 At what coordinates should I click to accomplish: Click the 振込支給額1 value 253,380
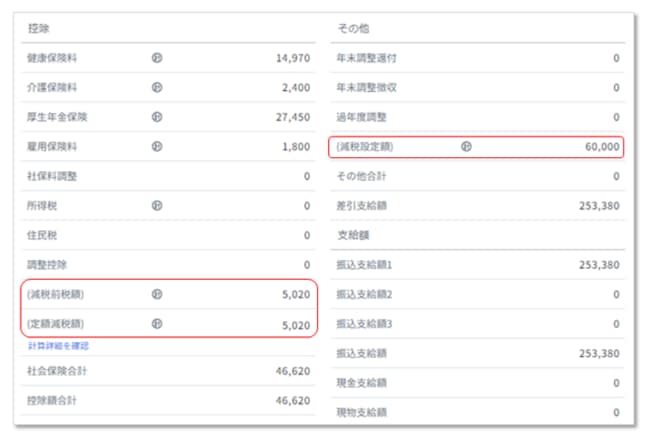pos(599,265)
